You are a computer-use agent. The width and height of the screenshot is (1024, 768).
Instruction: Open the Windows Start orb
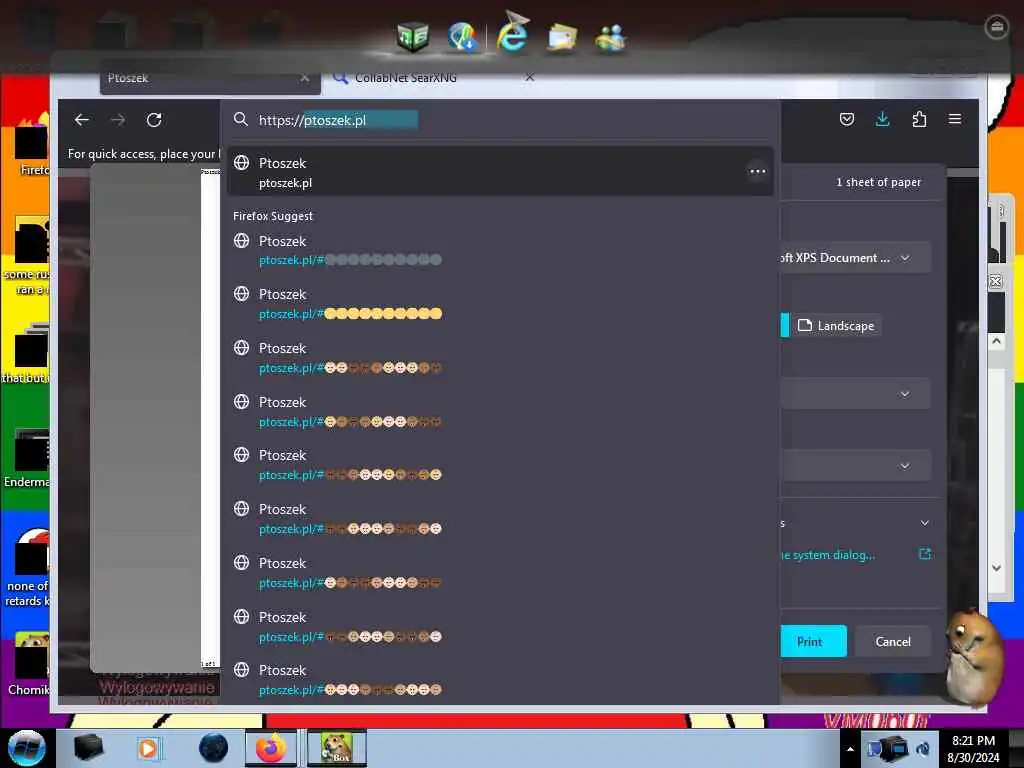27,748
